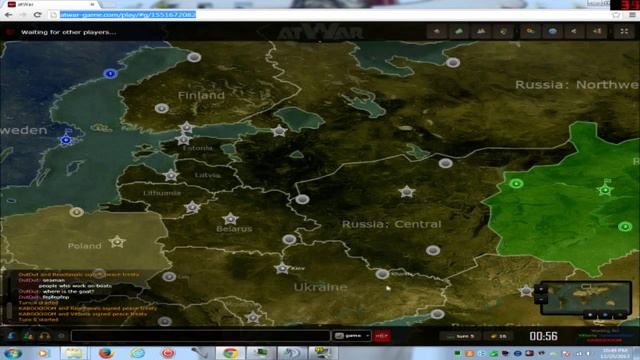This screenshot has height=360, width=640.
Task: Click the share arrow icon in top toolbar
Action: tap(574, 31)
